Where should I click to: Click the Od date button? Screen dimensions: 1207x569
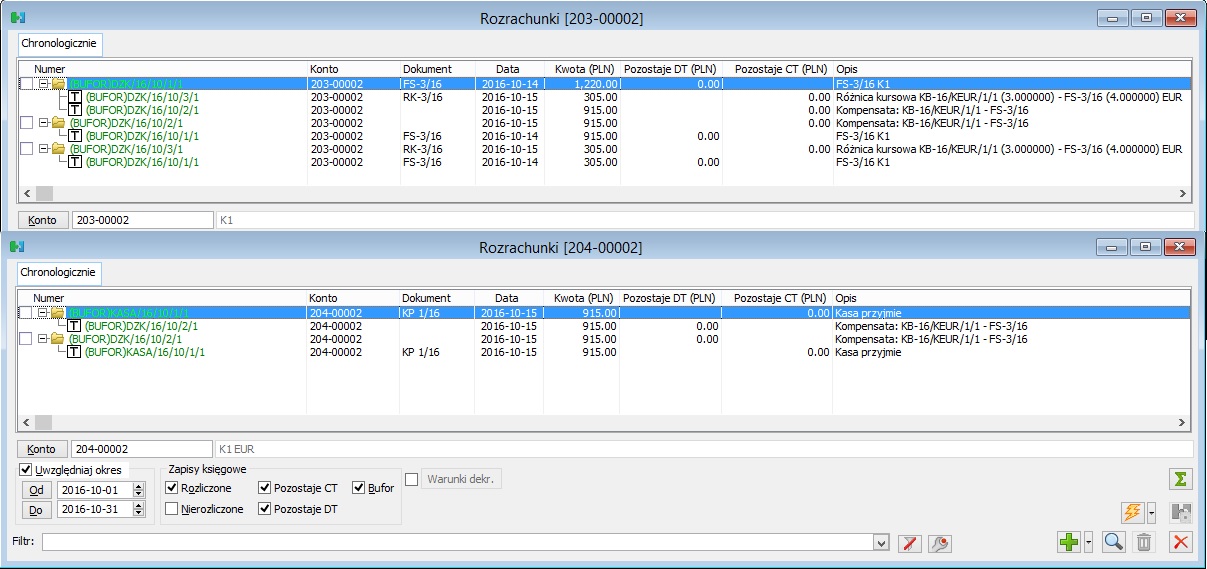[37, 491]
